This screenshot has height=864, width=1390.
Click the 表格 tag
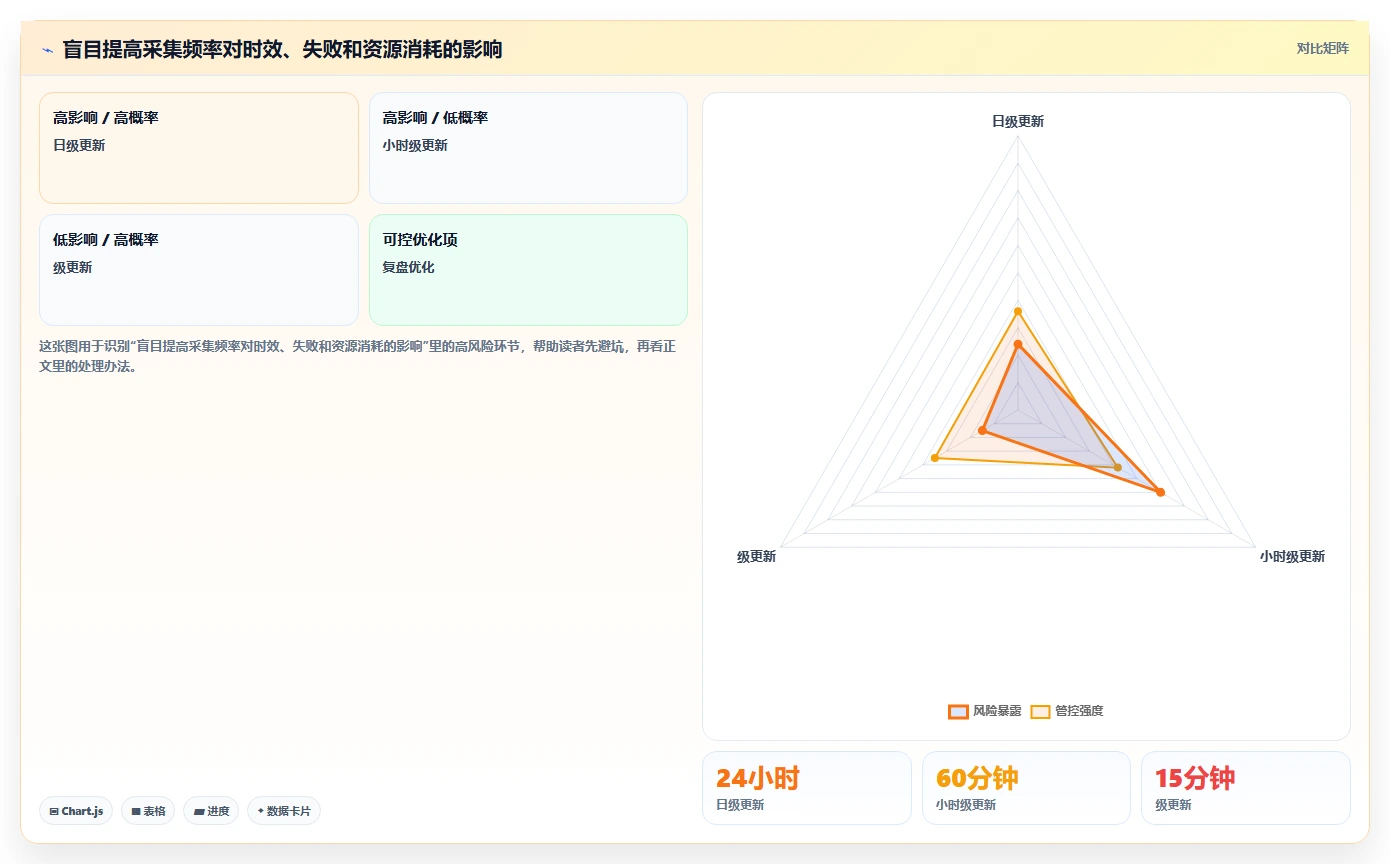pyautogui.click(x=148, y=811)
